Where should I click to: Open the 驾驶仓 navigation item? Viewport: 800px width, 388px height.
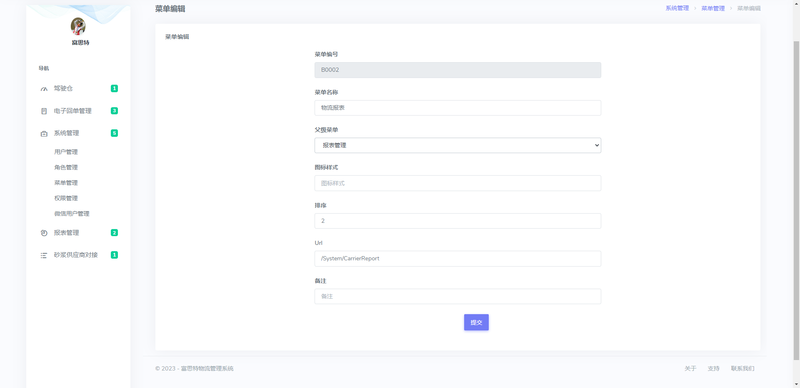[79, 88]
